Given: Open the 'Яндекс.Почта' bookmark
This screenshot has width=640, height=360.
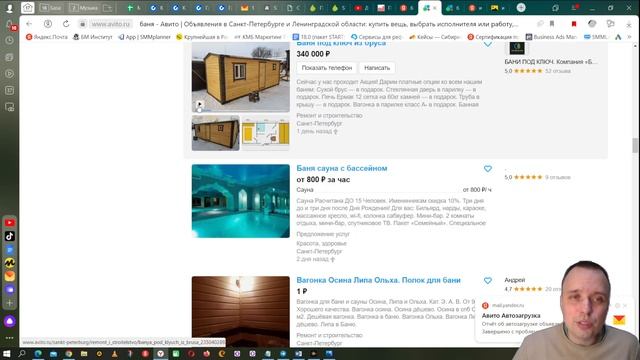Looking at the screenshot, I should (47, 37).
